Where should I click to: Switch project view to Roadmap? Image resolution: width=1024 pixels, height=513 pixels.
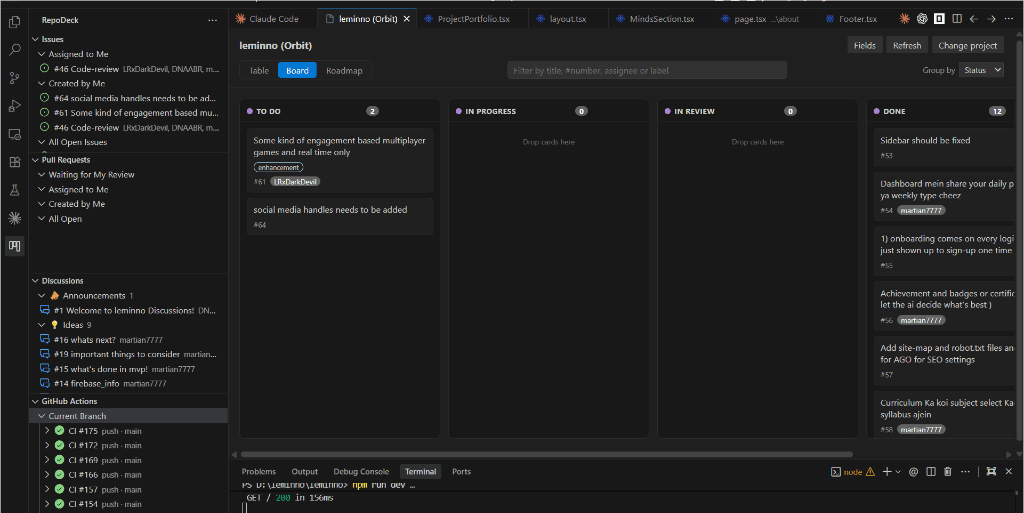click(344, 70)
